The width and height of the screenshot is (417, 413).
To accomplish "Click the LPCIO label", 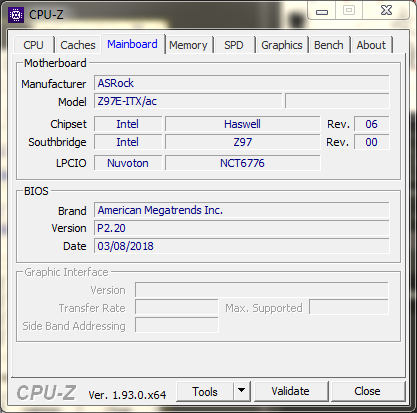I will pyautogui.click(x=71, y=163).
